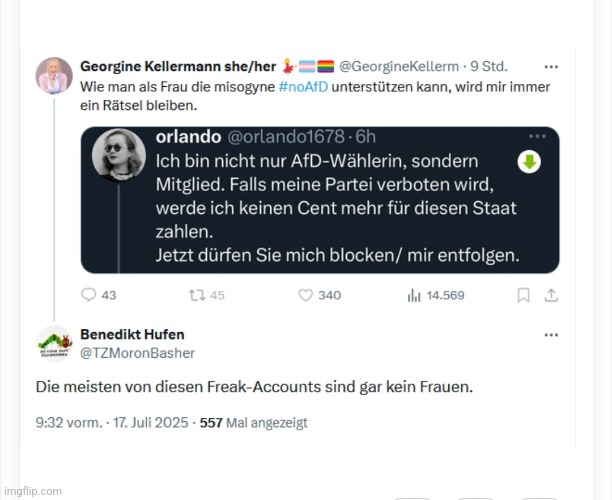Open the quoted orlando tweet text
Viewport: 612px width, 500px height.
pos(338,208)
